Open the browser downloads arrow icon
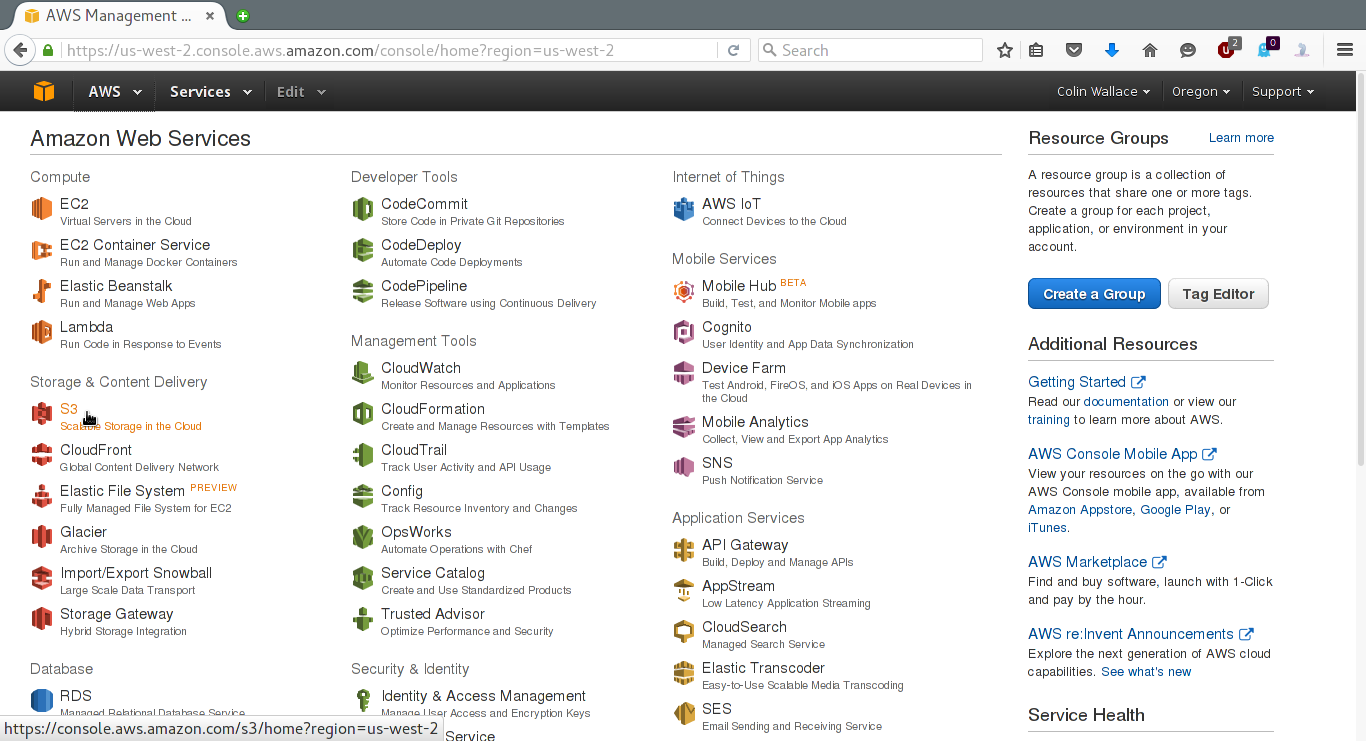The width and height of the screenshot is (1366, 741). pos(1112,50)
